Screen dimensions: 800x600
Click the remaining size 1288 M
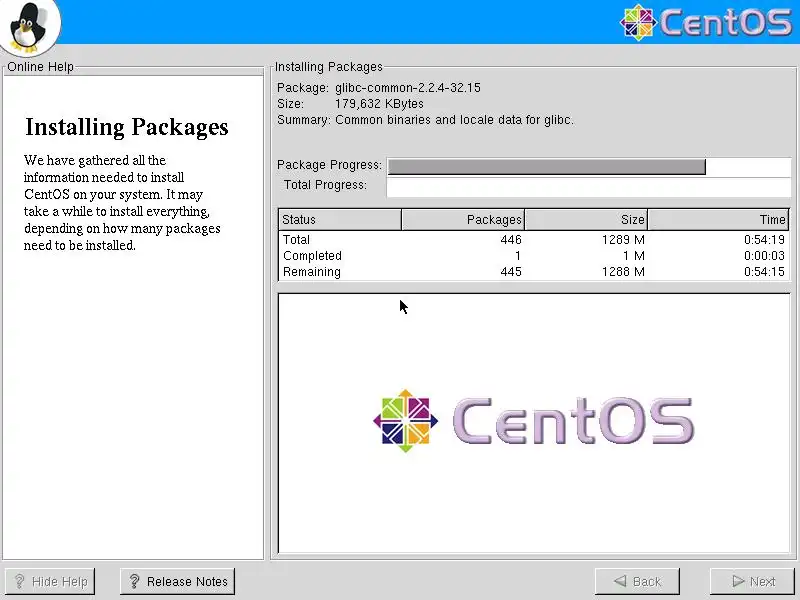[623, 271]
